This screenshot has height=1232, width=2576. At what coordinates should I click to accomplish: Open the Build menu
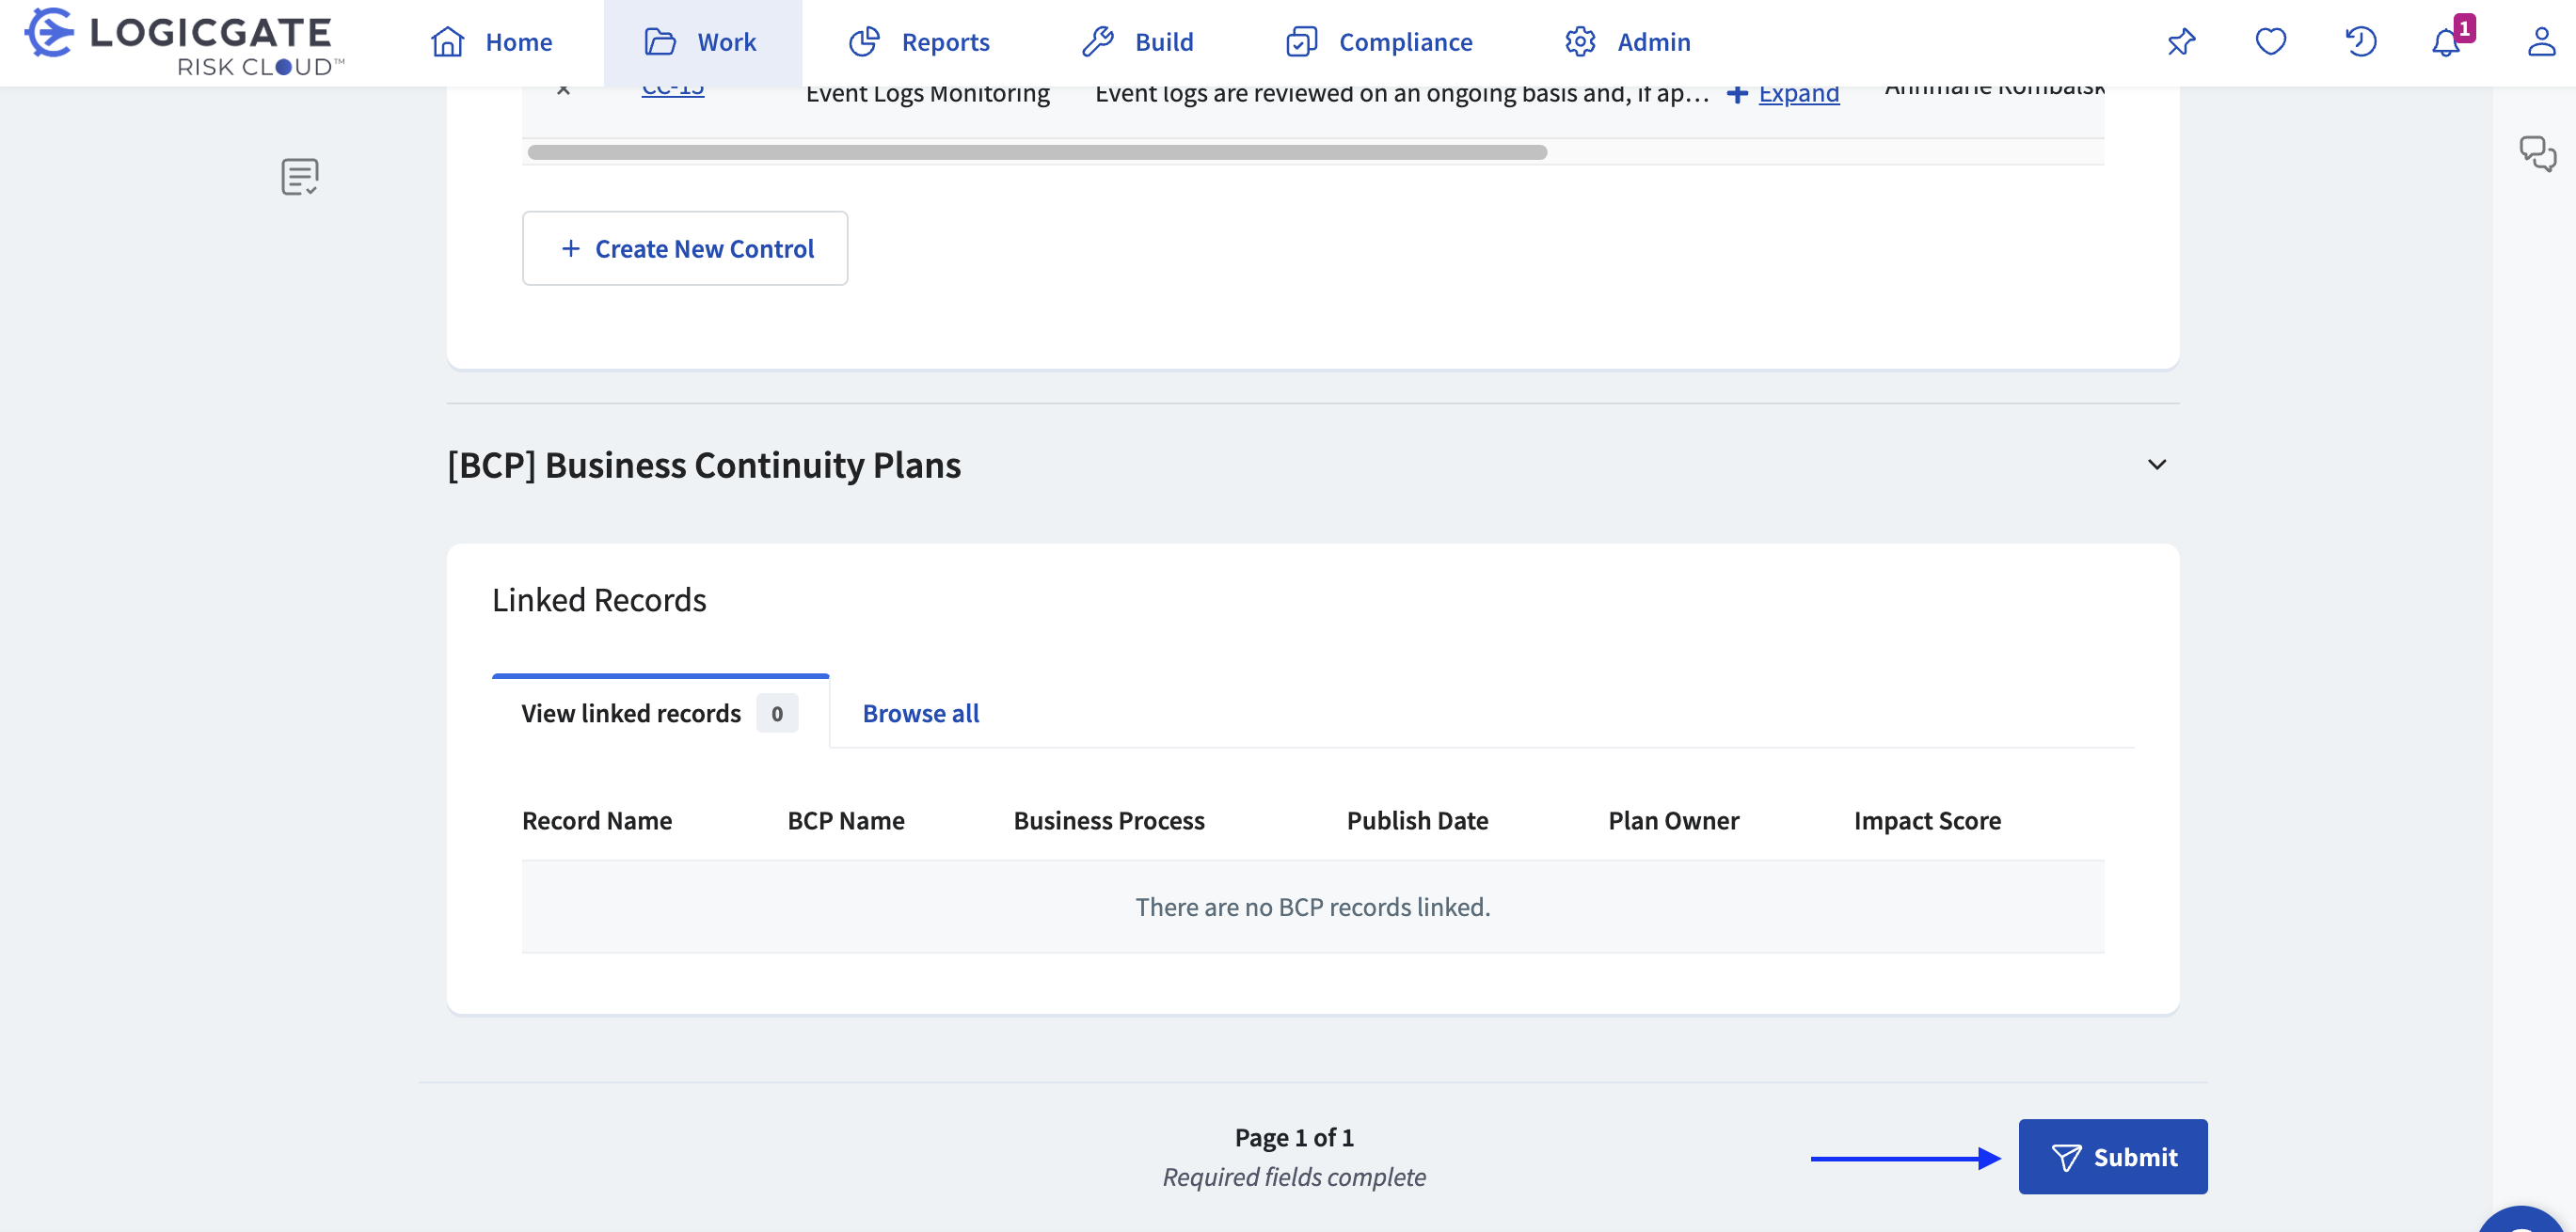click(x=1138, y=42)
